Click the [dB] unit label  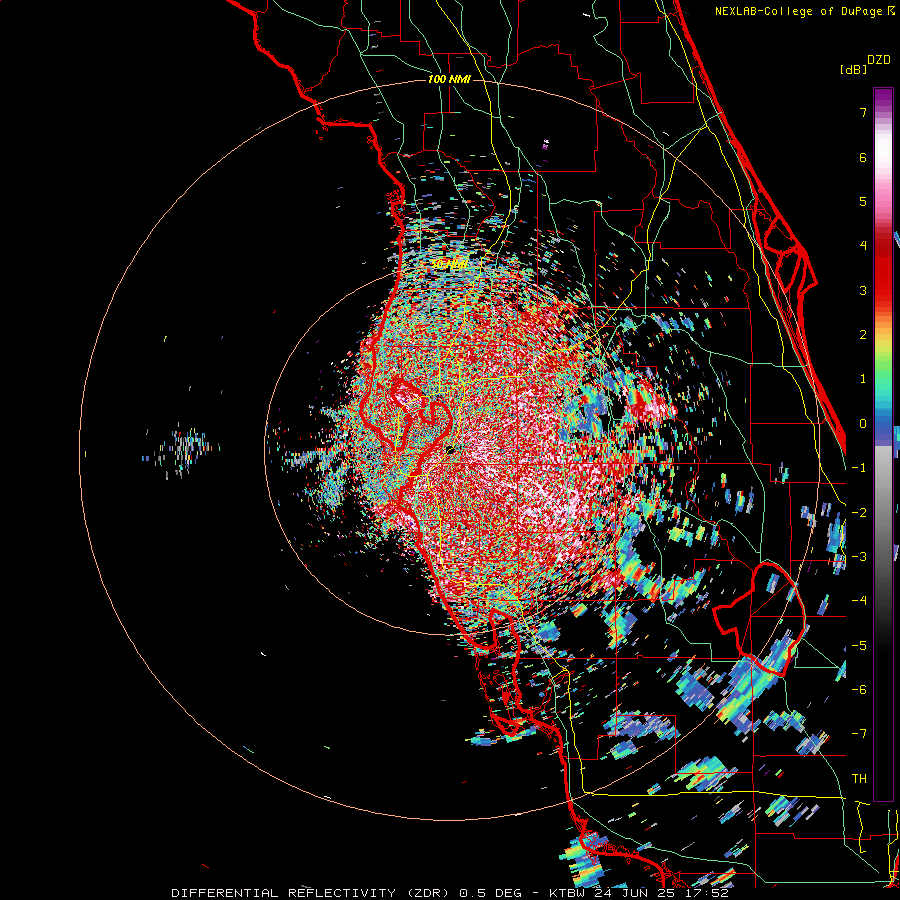pos(854,69)
